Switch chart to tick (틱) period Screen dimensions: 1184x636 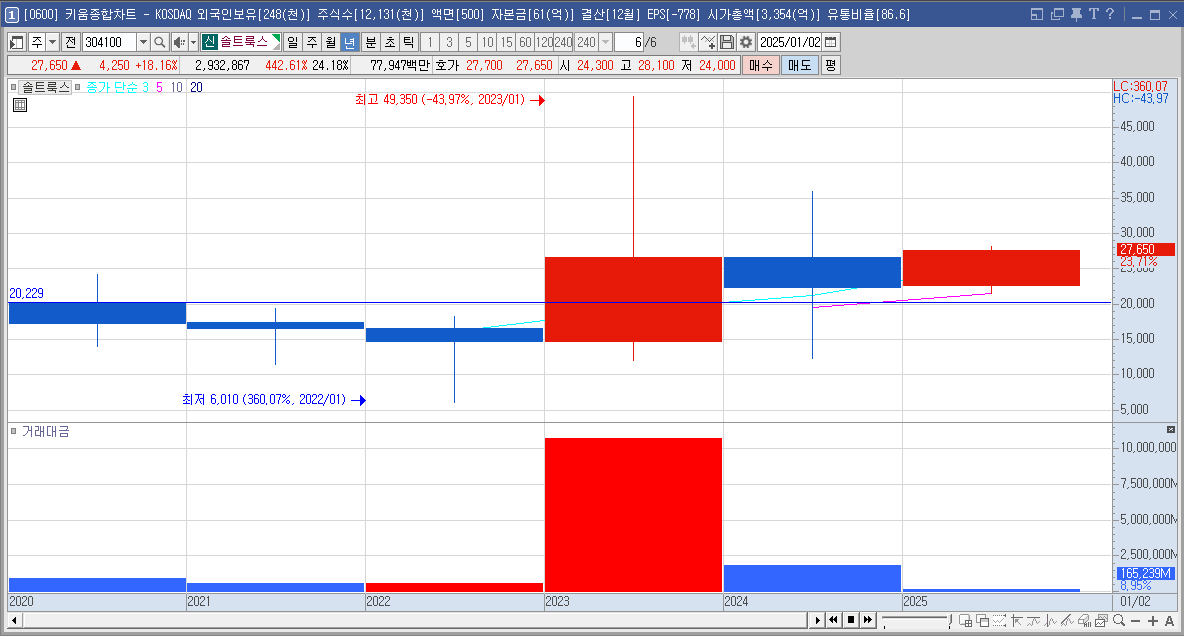pos(408,42)
